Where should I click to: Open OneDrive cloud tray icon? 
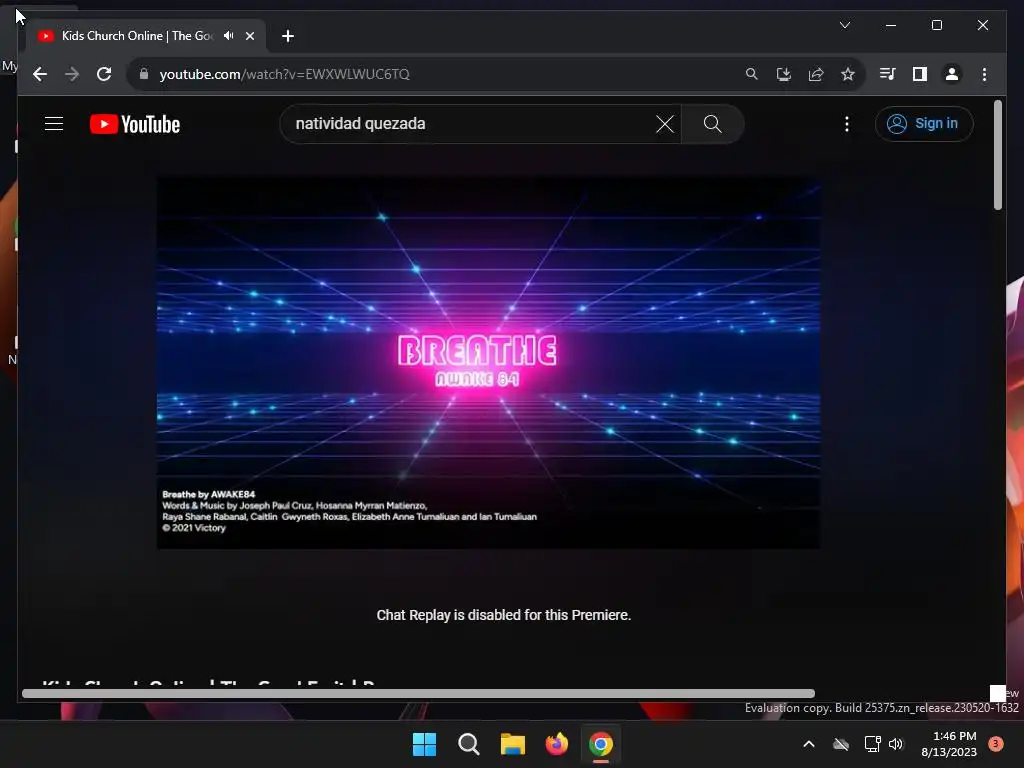tap(841, 744)
